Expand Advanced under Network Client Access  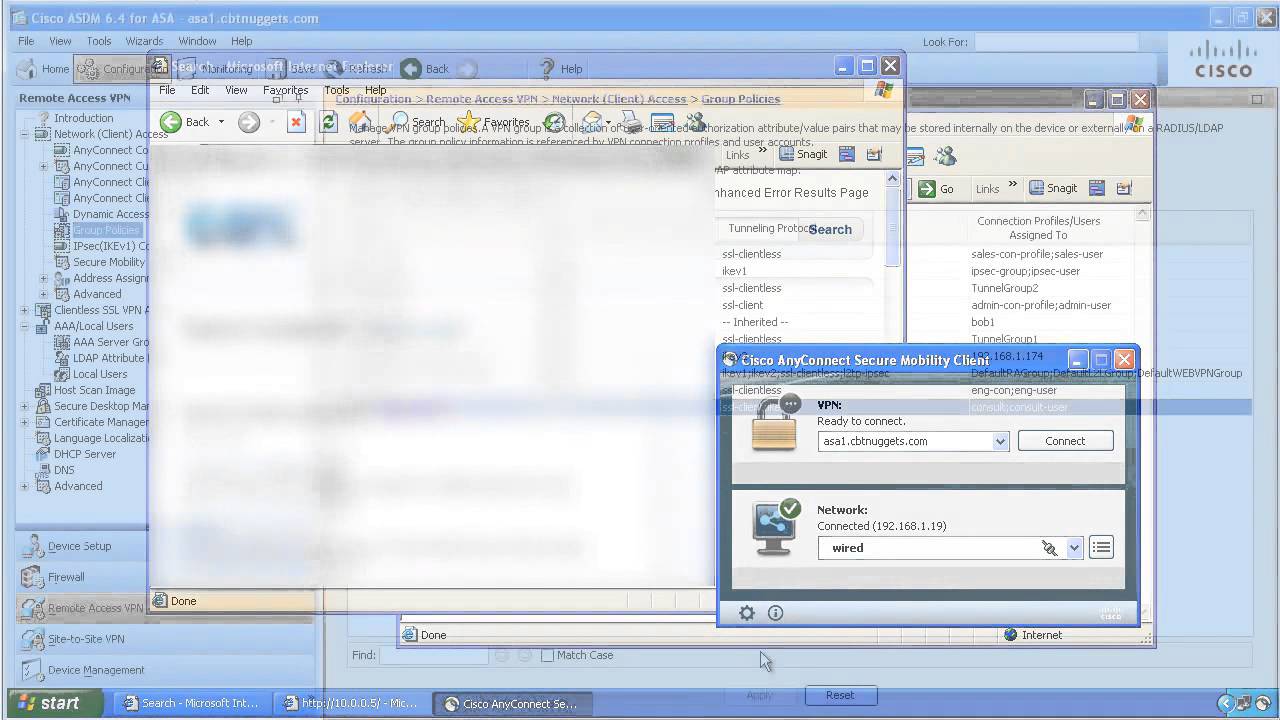click(43, 294)
